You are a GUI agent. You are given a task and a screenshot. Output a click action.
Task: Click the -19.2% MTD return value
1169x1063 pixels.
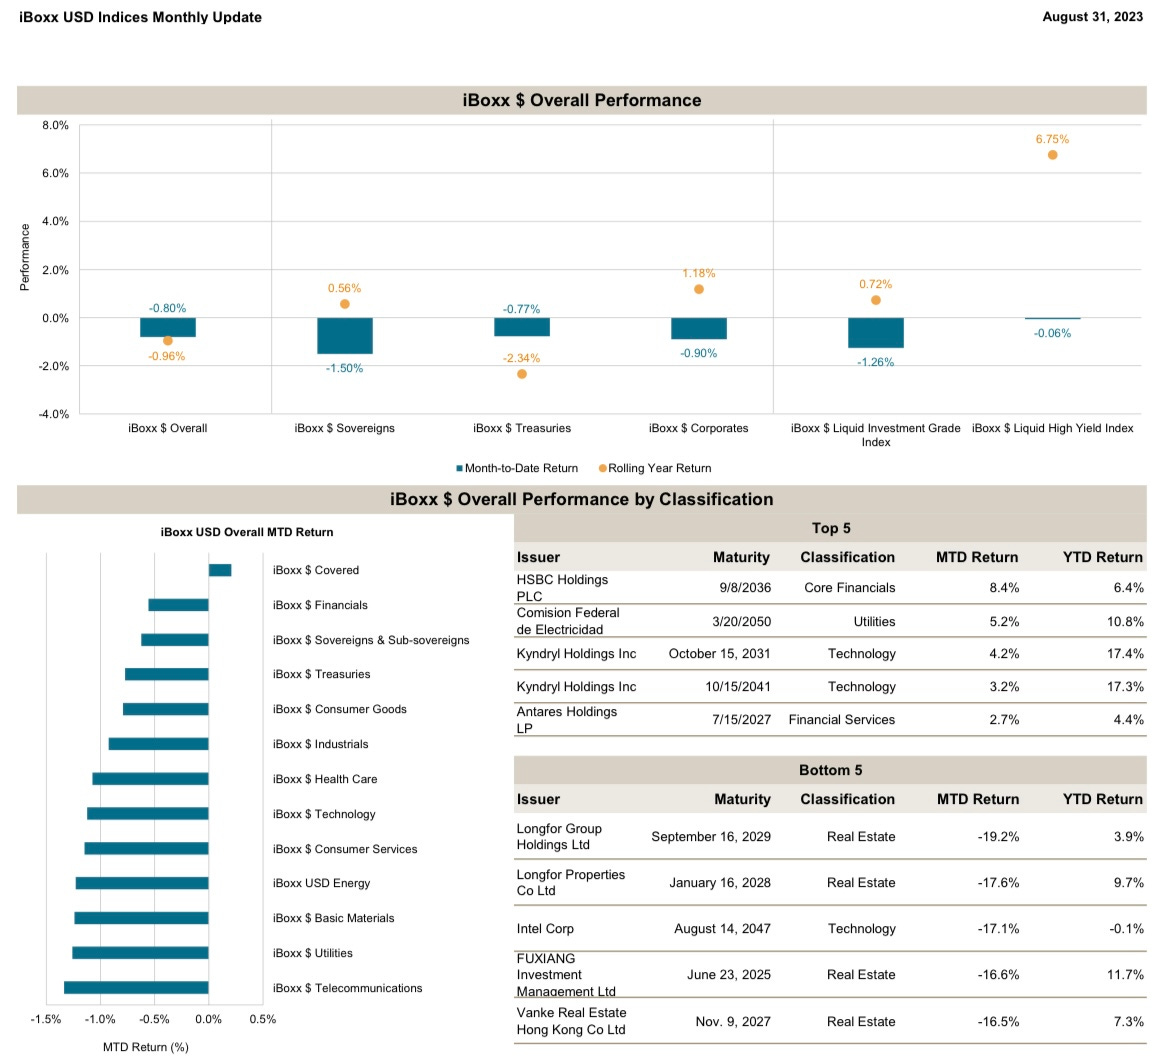coord(998,836)
